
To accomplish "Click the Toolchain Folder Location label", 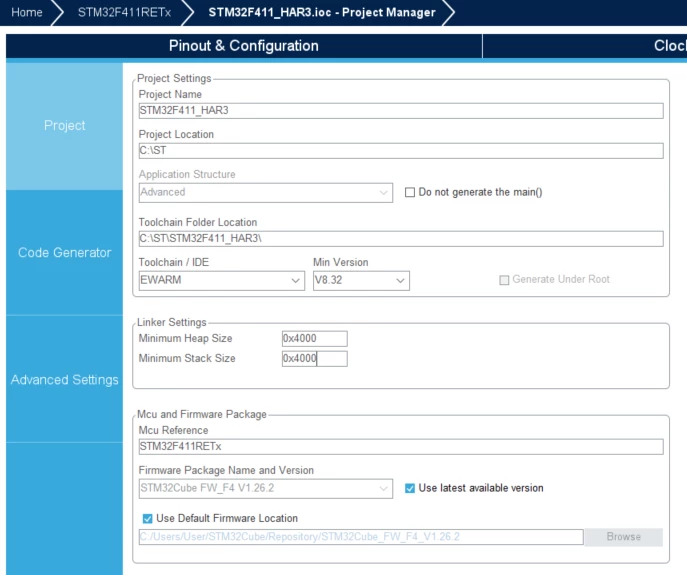I will pyautogui.click(x=198, y=223).
